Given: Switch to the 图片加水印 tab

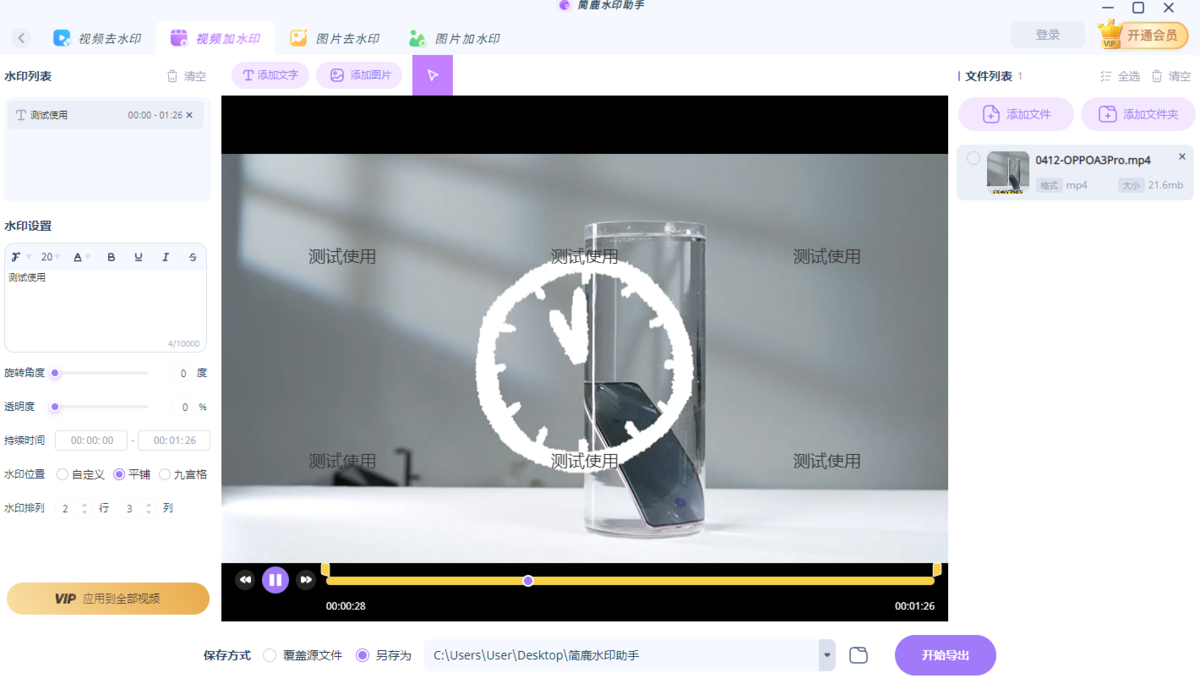Looking at the screenshot, I should [454, 39].
